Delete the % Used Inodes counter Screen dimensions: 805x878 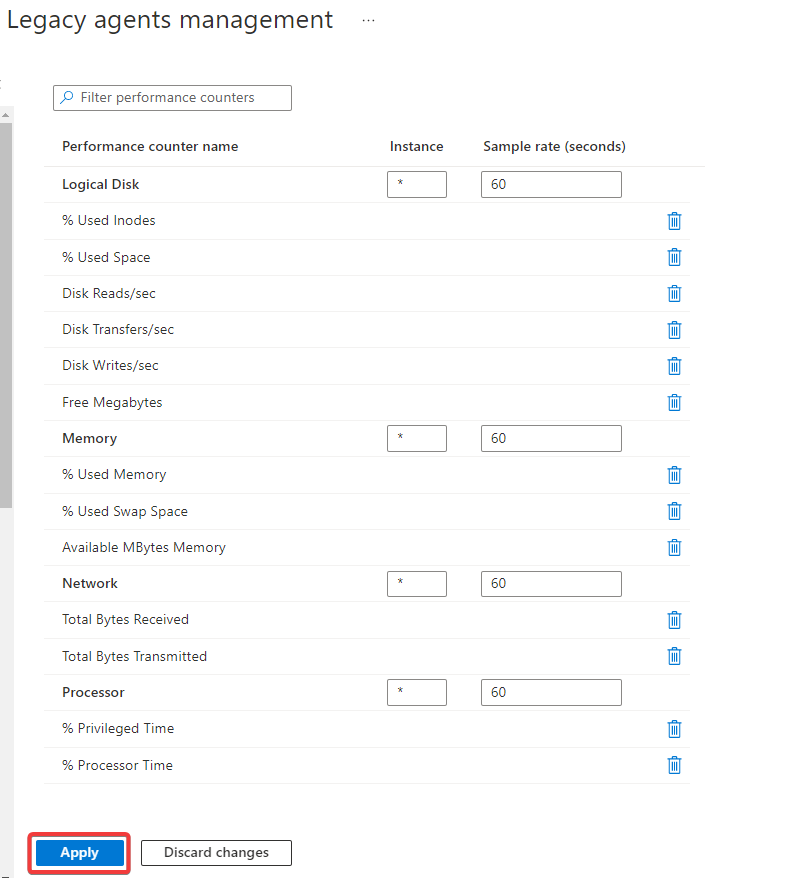click(x=674, y=221)
